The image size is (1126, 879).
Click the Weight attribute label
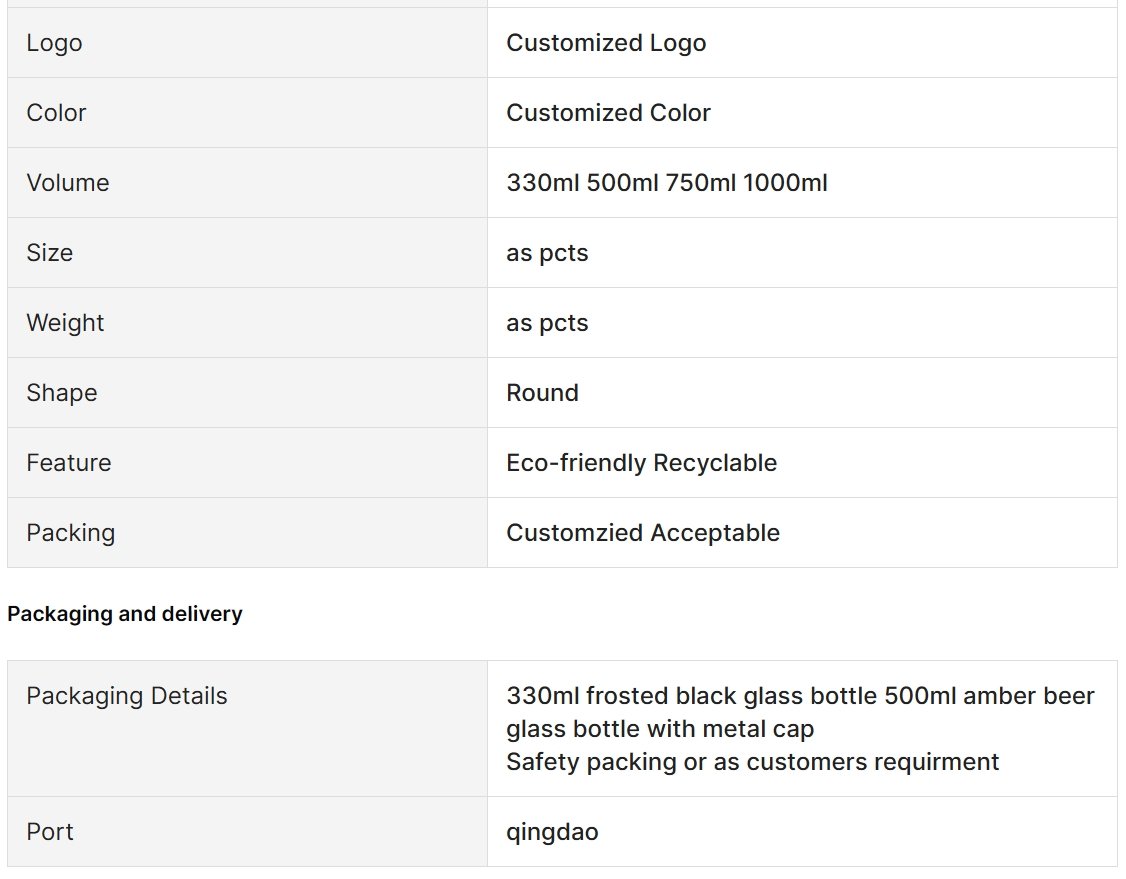pos(65,323)
